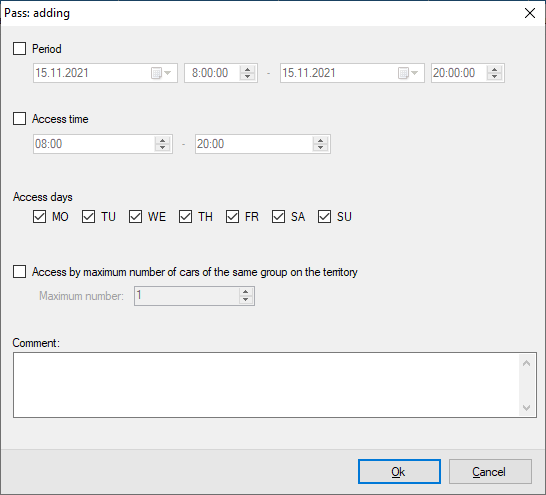Increase the period start time 8:00:00
The height and width of the screenshot is (495, 546).
coord(248,70)
